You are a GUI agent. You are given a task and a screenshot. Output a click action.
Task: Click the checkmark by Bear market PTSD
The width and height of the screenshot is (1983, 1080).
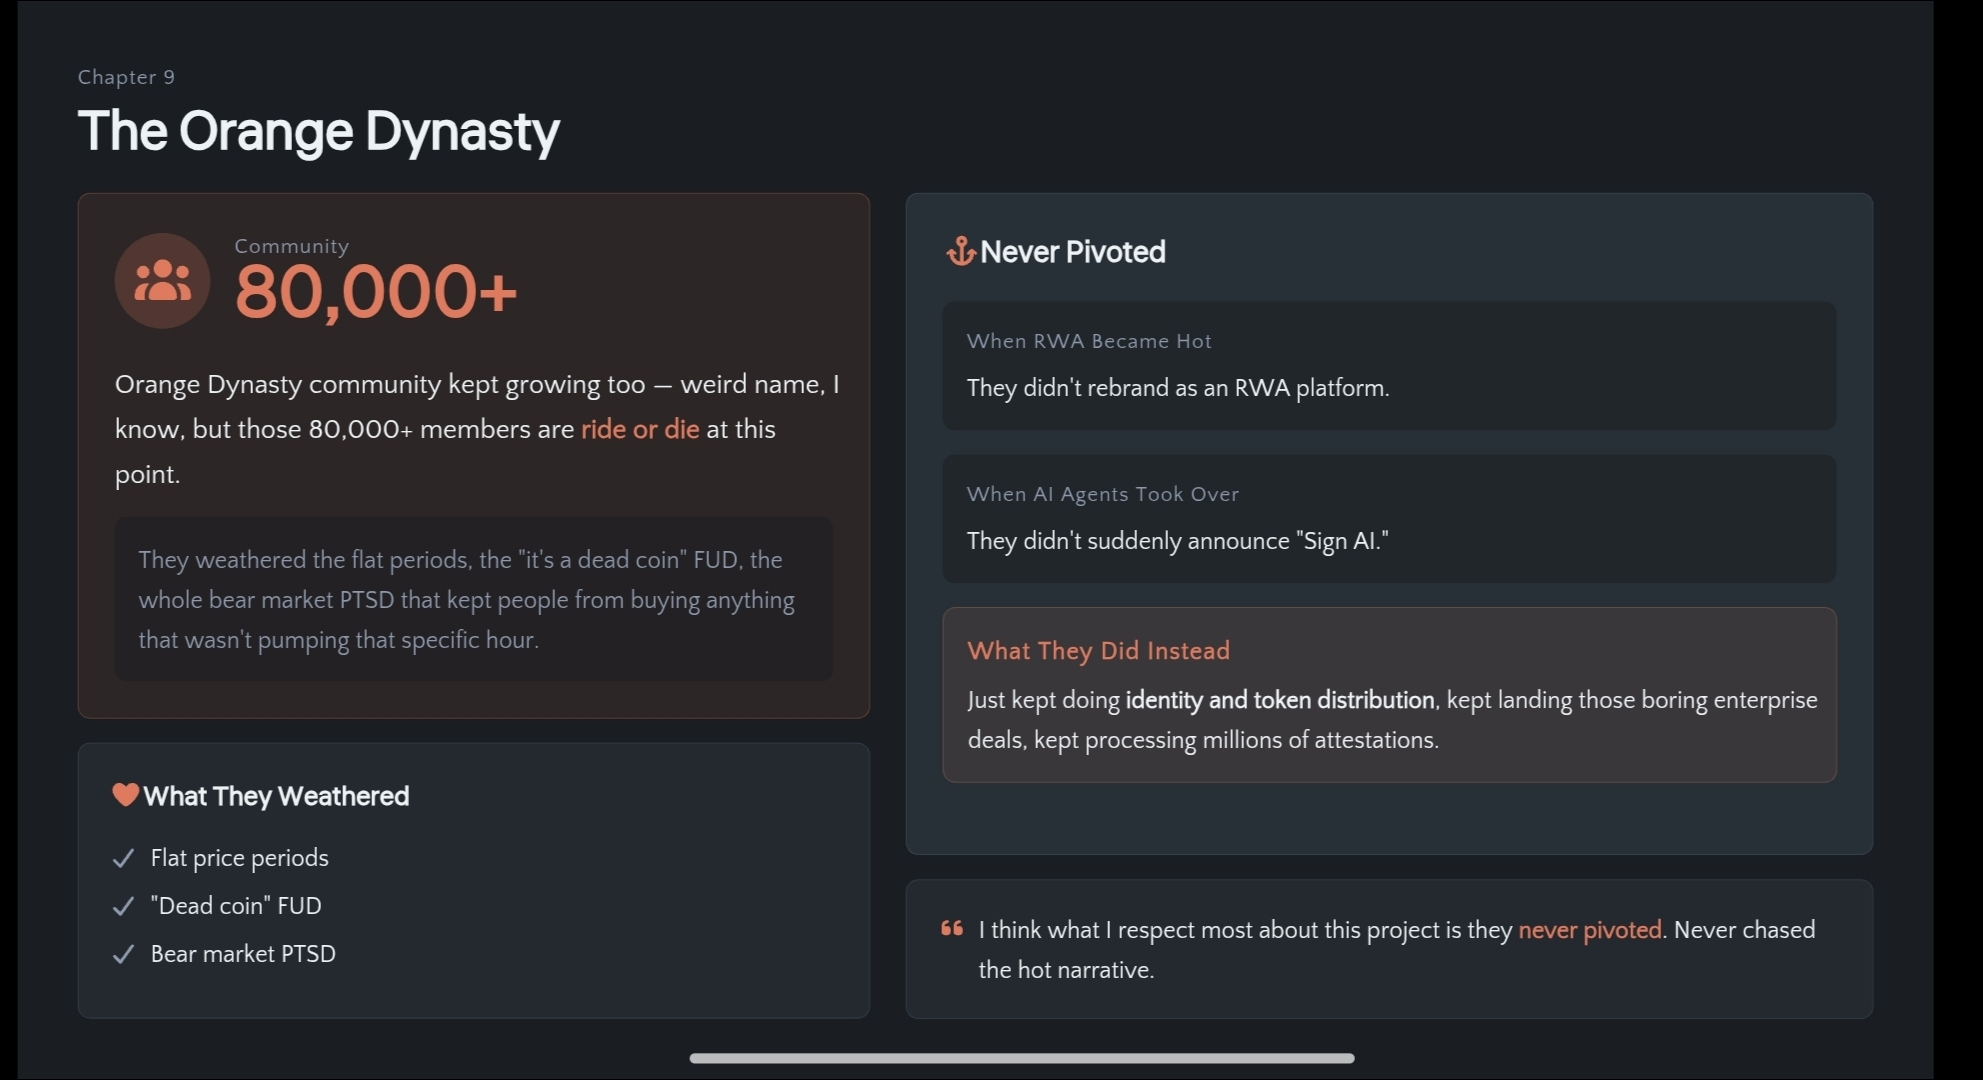(124, 954)
